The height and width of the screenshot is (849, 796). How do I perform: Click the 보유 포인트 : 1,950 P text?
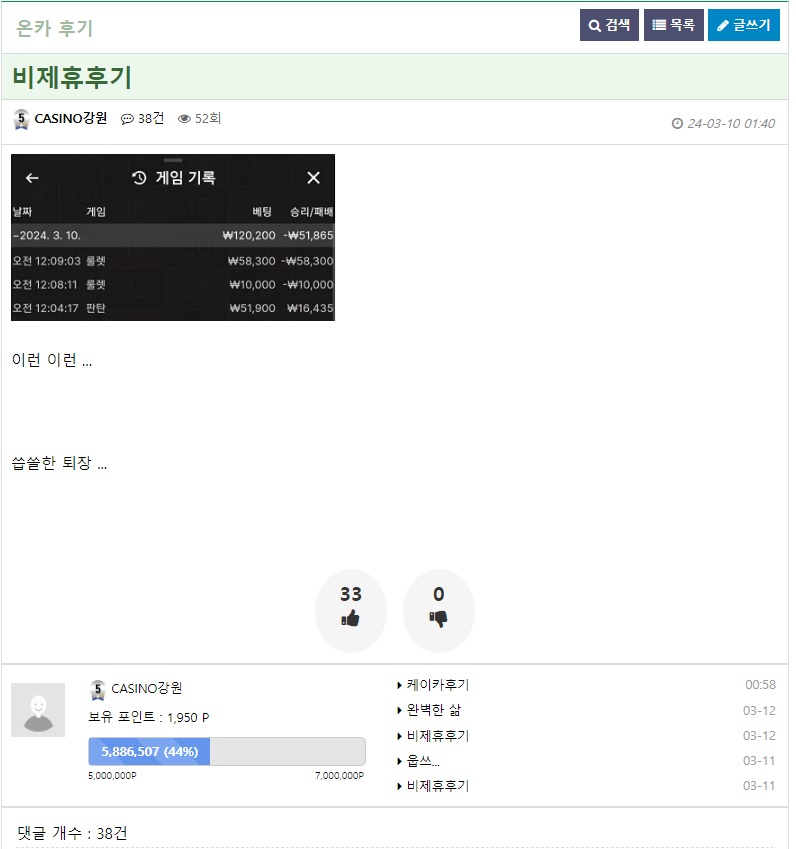(149, 717)
